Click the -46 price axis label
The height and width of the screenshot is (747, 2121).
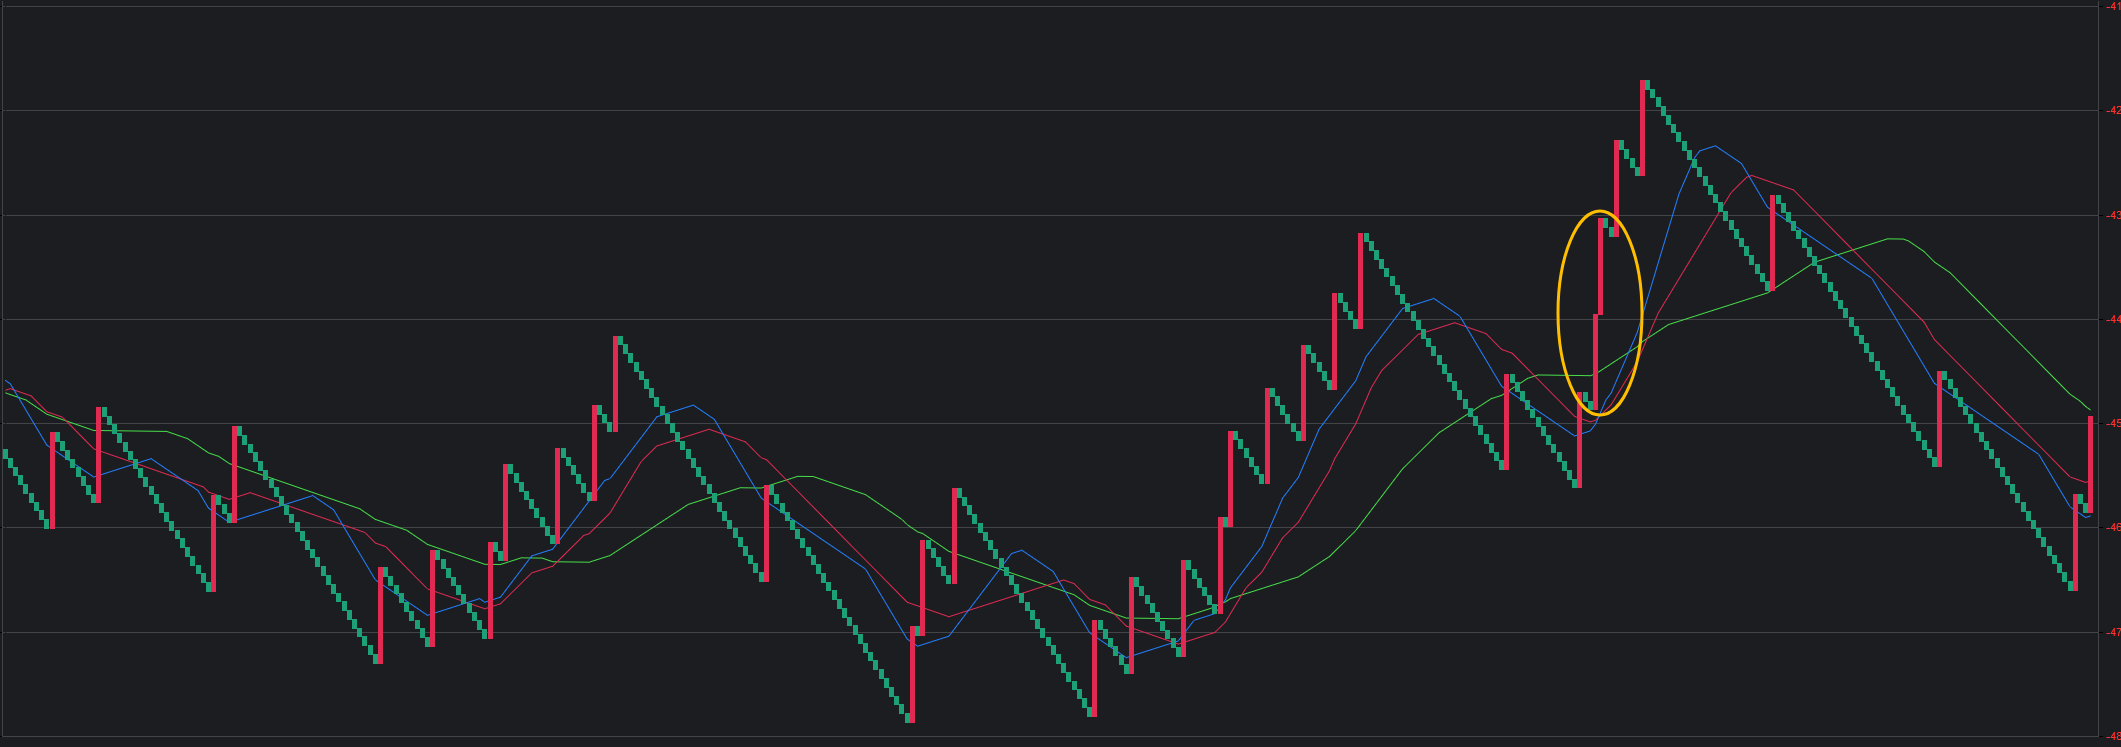click(2112, 527)
